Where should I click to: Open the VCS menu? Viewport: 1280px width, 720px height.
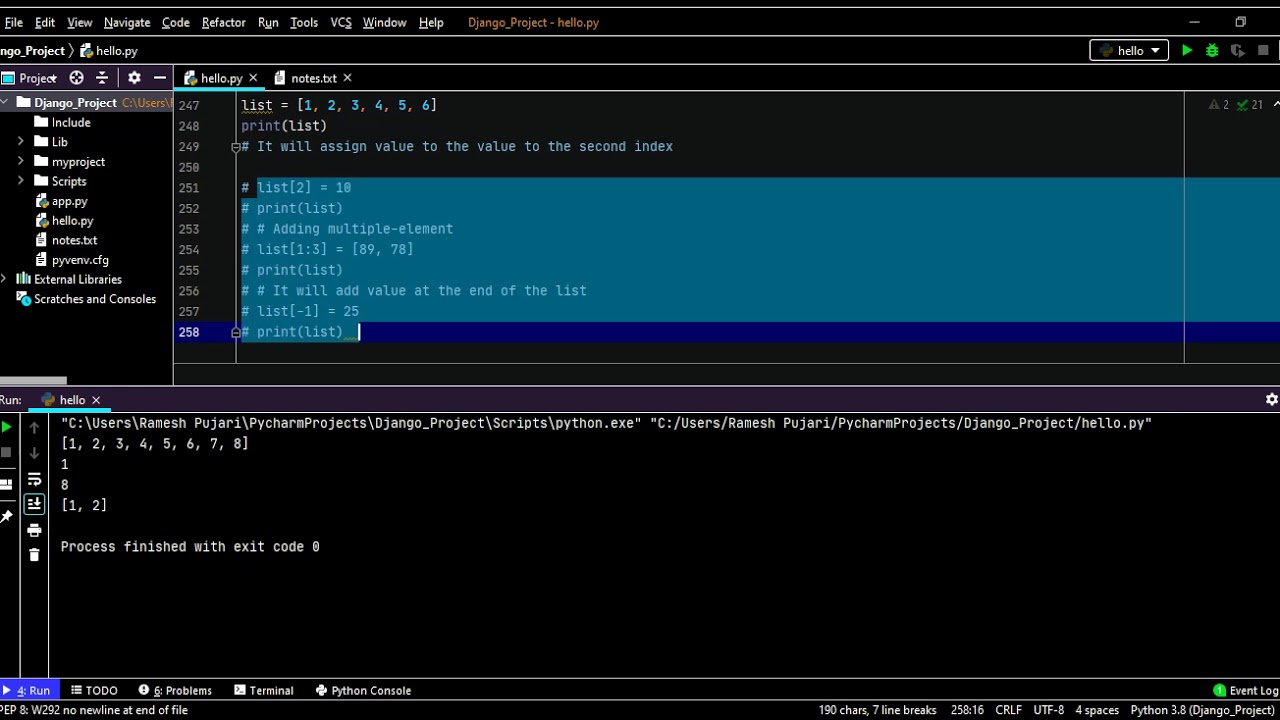[341, 22]
